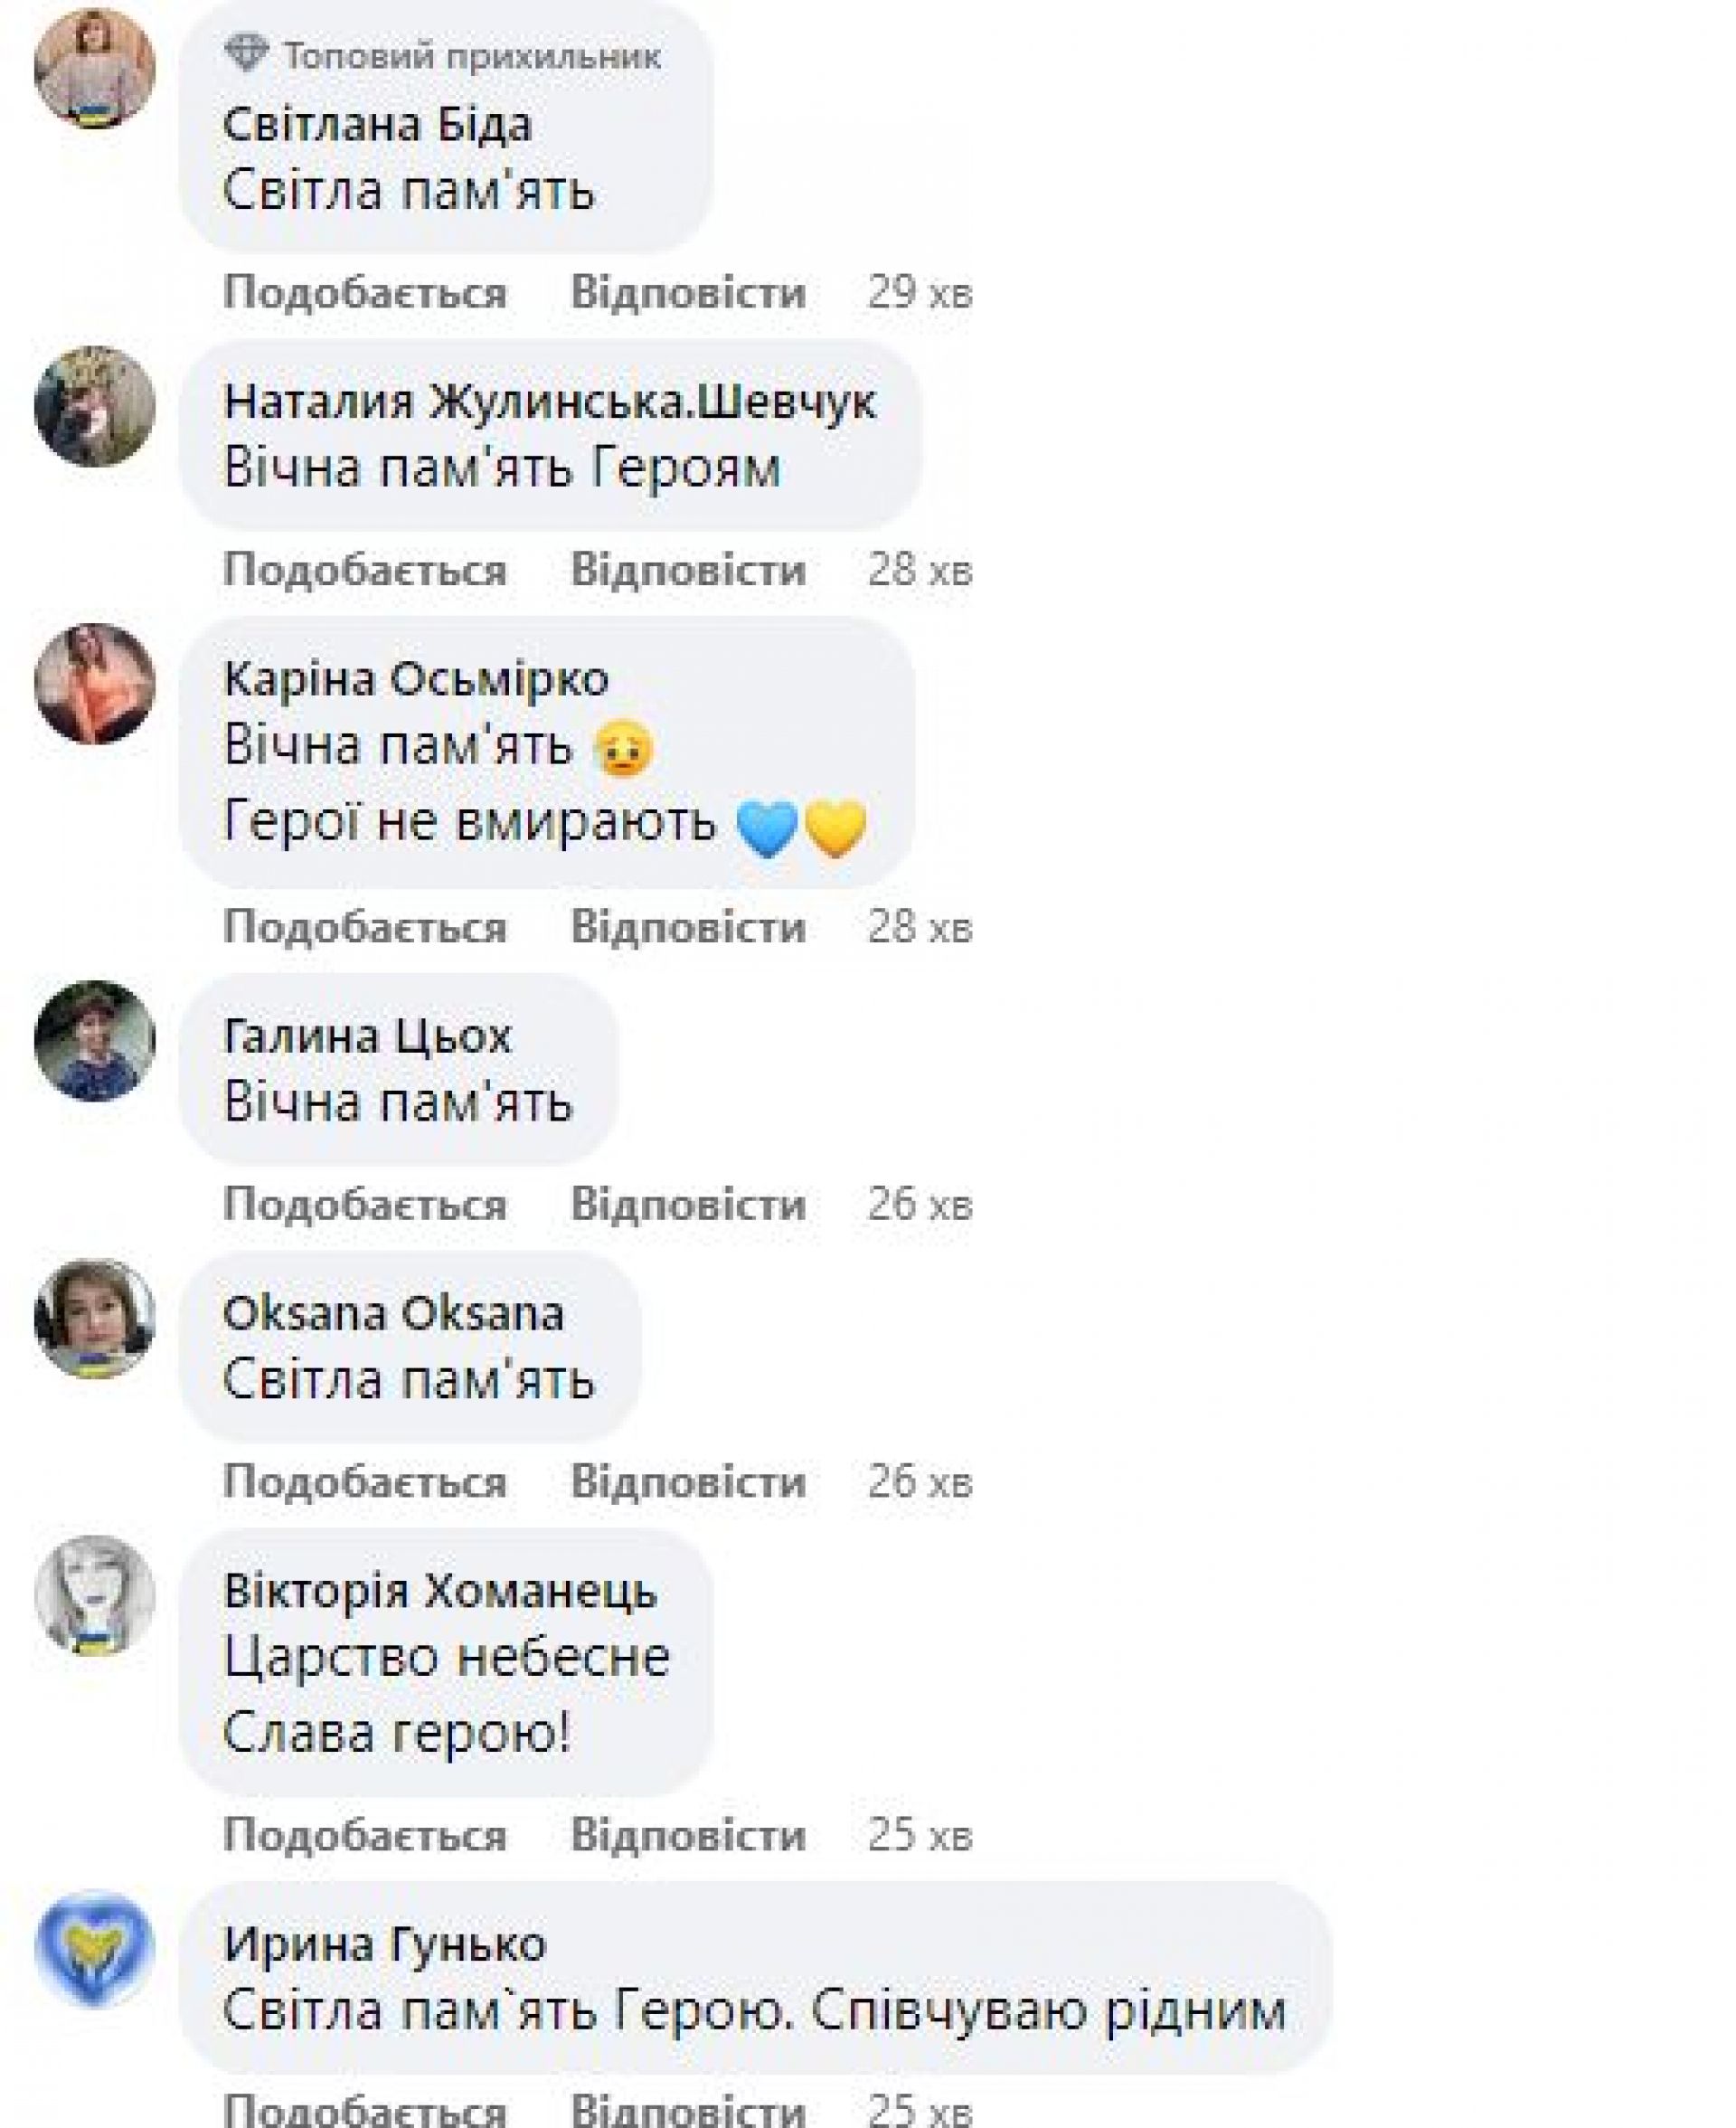Click the top fan diamond badge icon
Image resolution: width=1736 pixels, height=2128 pixels.
[x=246, y=54]
